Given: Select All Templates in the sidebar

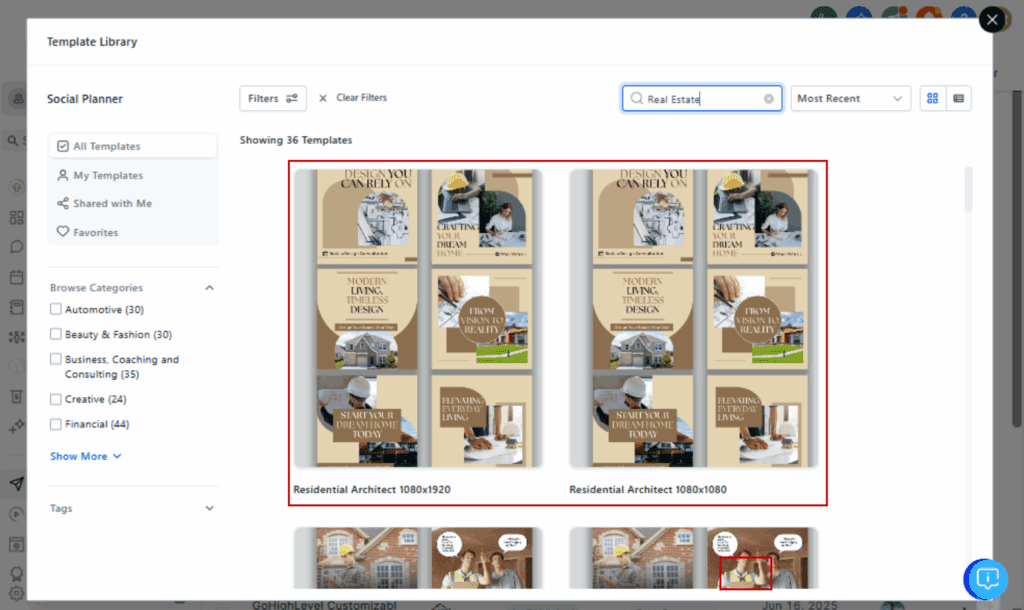Looking at the screenshot, I should 133,146.
